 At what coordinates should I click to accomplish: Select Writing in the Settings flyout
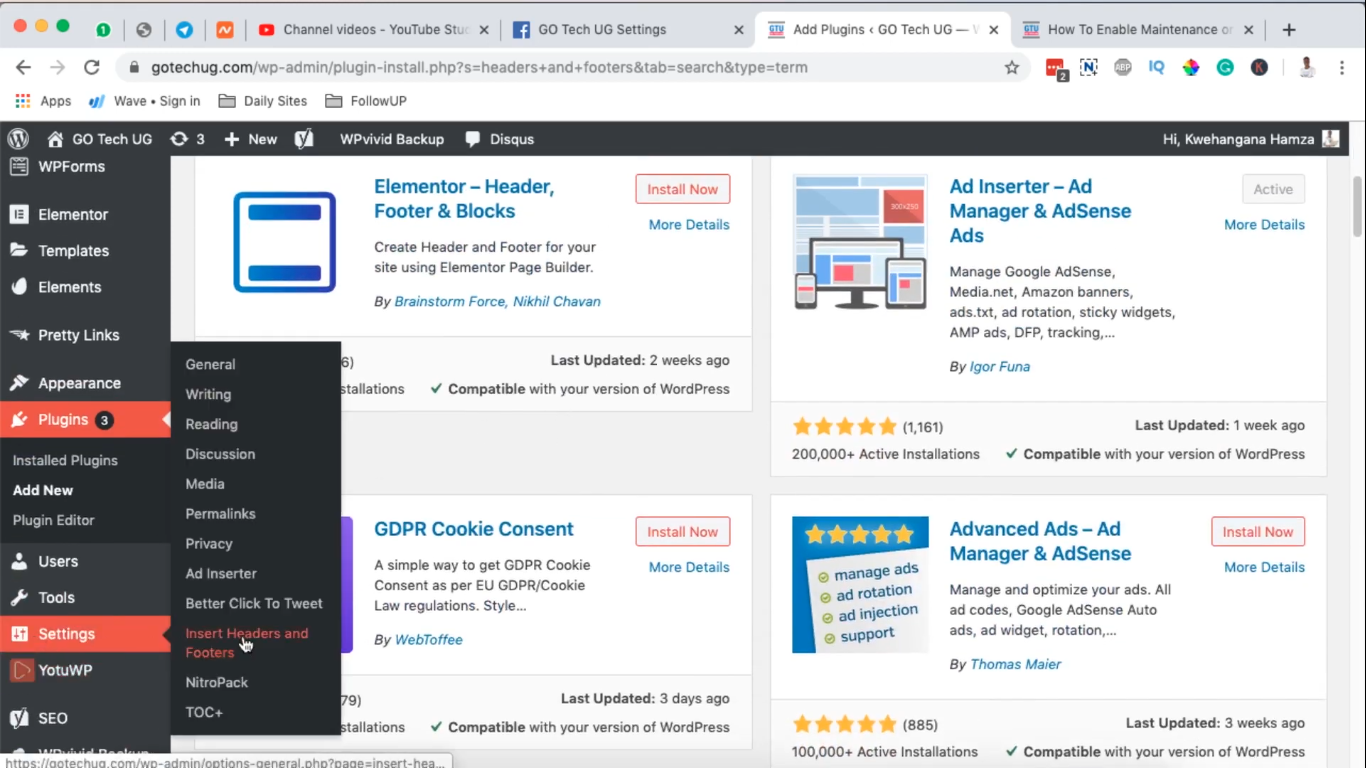(x=208, y=395)
